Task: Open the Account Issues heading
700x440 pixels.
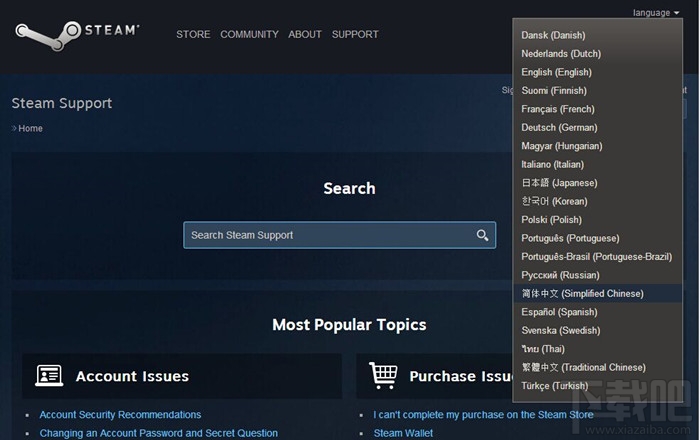Action: [x=132, y=376]
